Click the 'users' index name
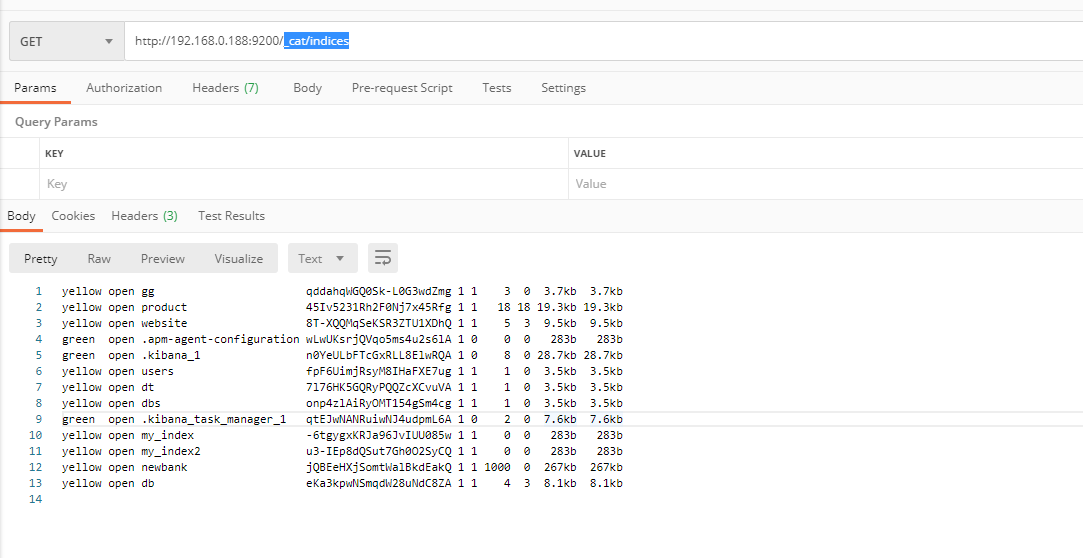 click(x=157, y=371)
